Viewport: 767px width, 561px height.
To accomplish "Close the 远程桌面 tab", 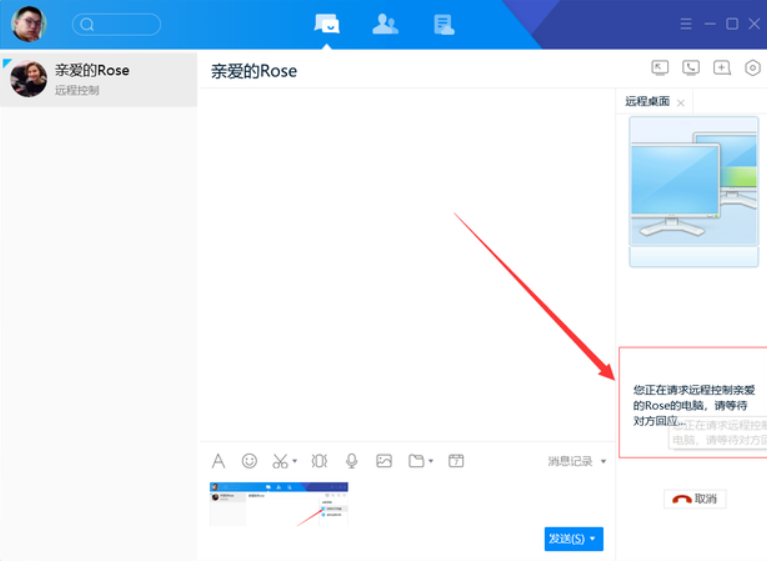I will pyautogui.click(x=681, y=103).
